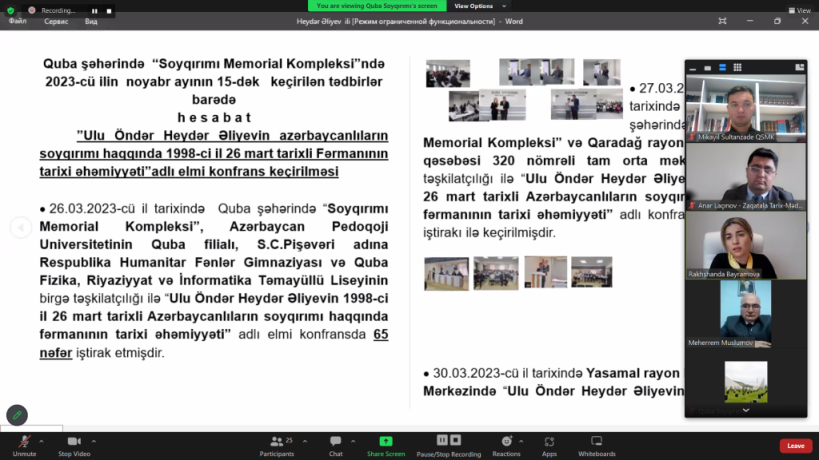The height and width of the screenshot is (460, 819).
Task: Open the Сервис menu in Word
Action: pos(56,21)
